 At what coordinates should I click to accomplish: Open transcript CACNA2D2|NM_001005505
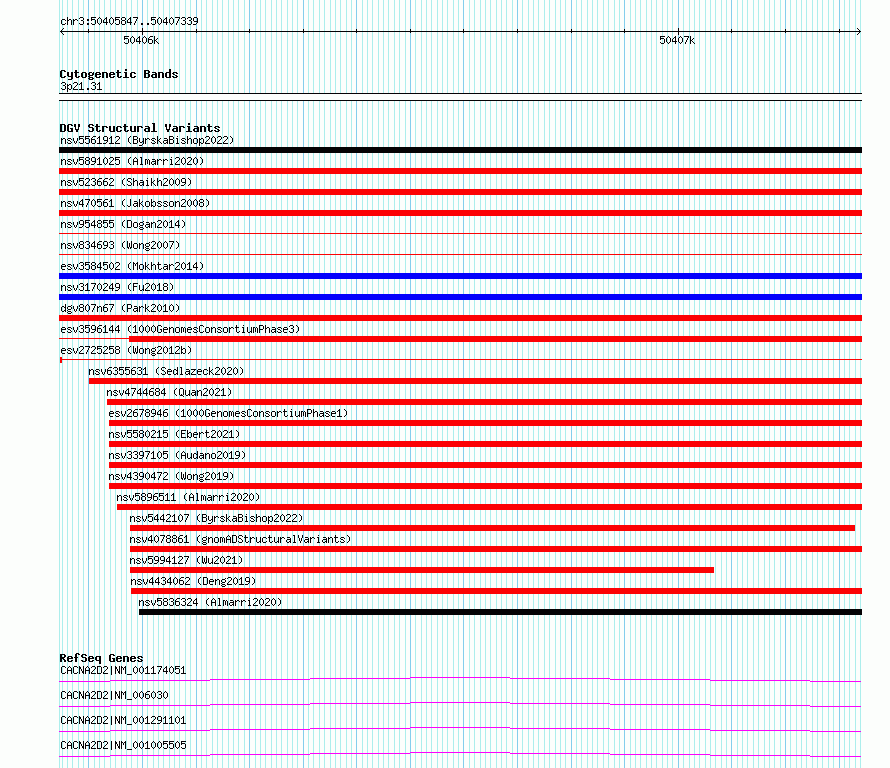[x=123, y=745]
